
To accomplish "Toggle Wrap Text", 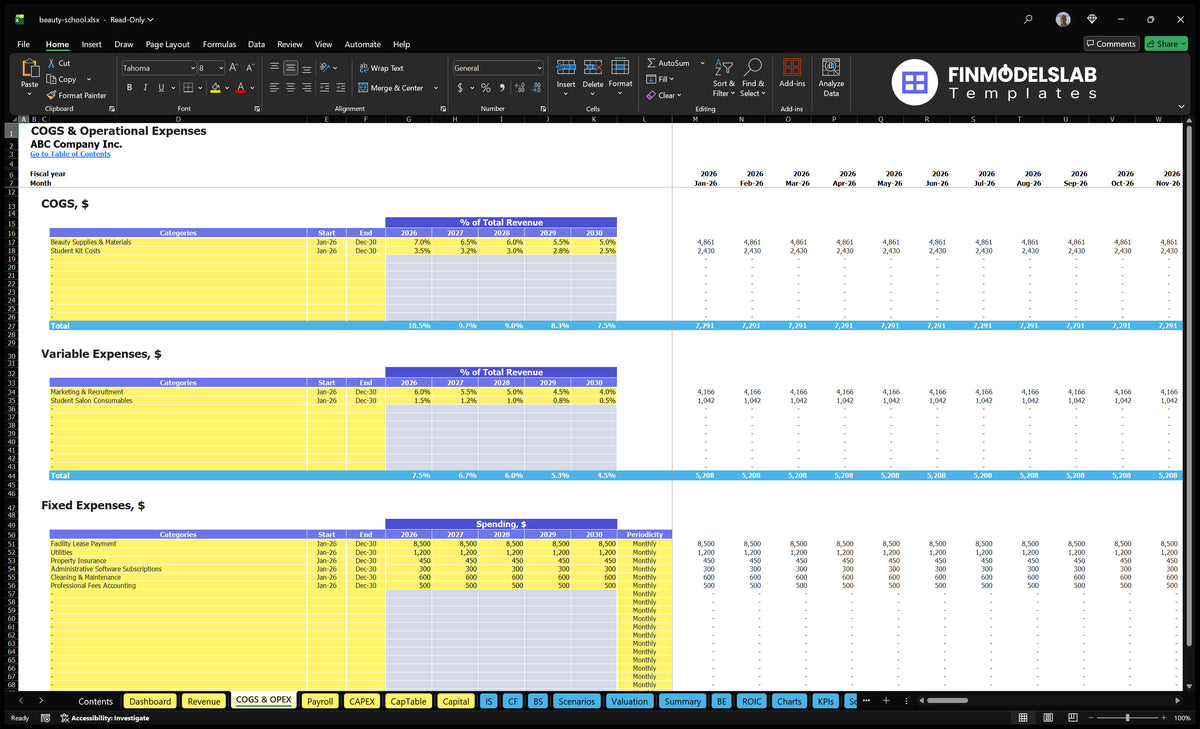I will click(x=381, y=68).
